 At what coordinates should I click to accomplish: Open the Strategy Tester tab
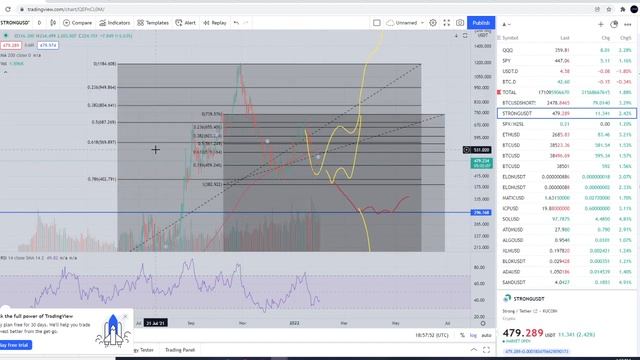pos(144,350)
